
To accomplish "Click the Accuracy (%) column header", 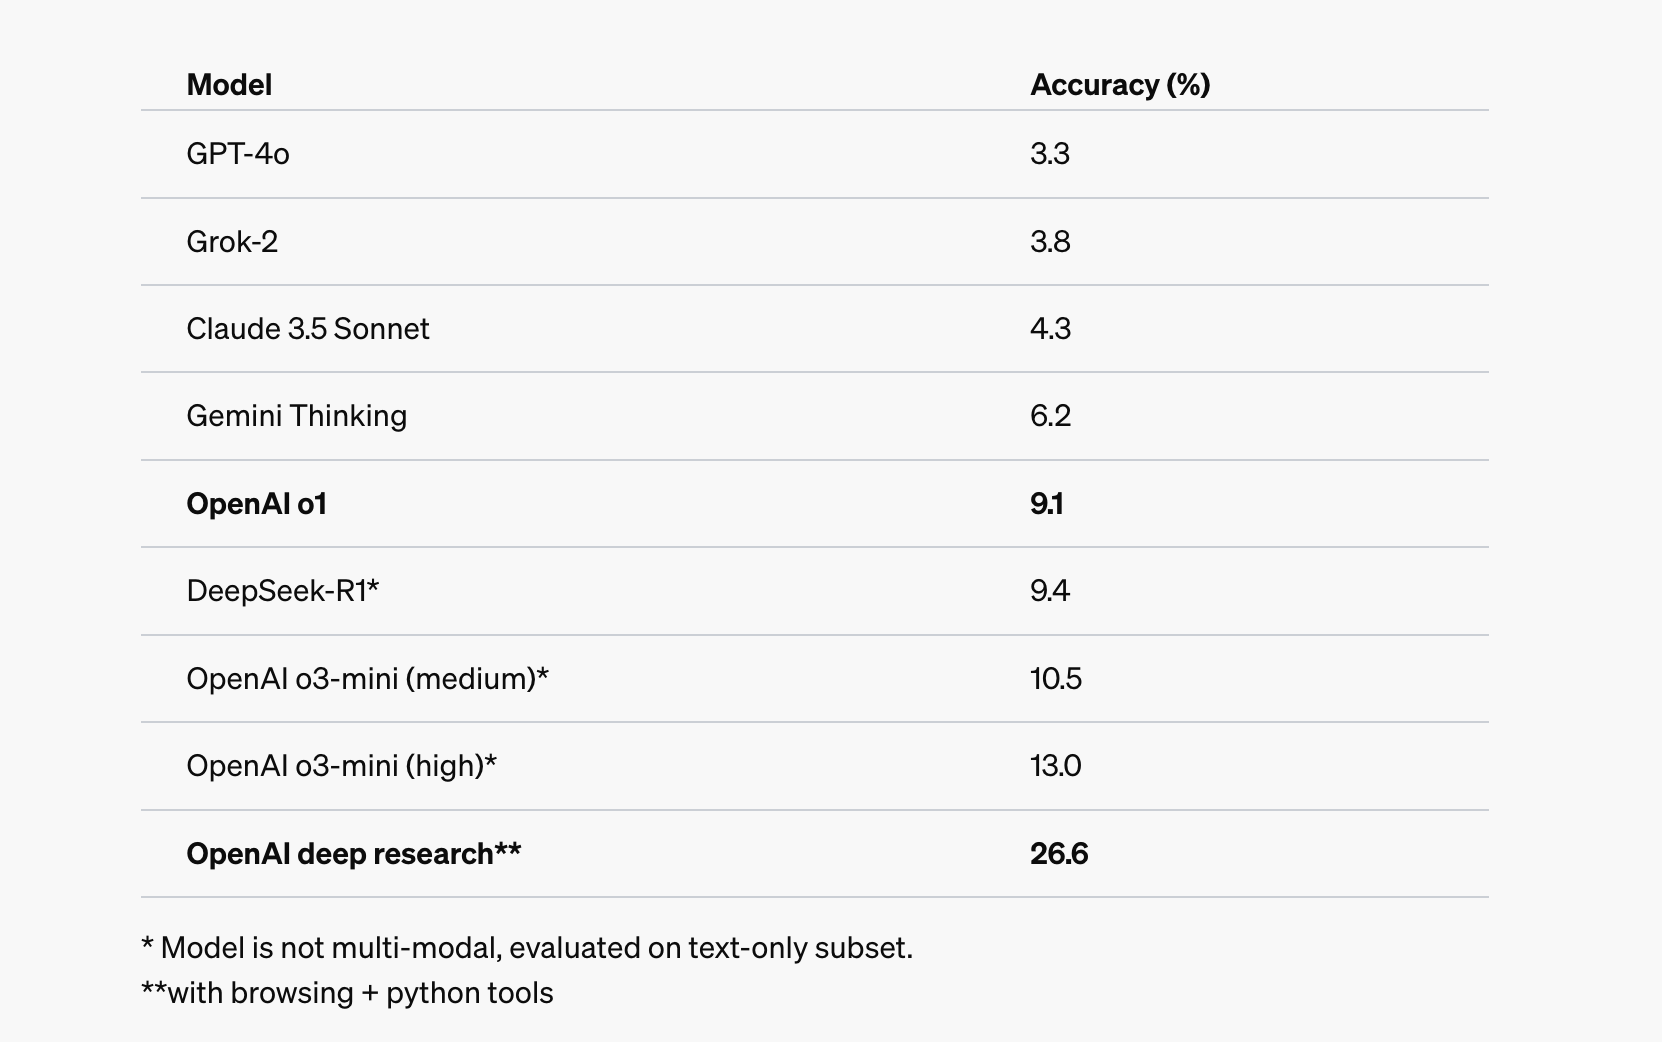I will [1120, 85].
